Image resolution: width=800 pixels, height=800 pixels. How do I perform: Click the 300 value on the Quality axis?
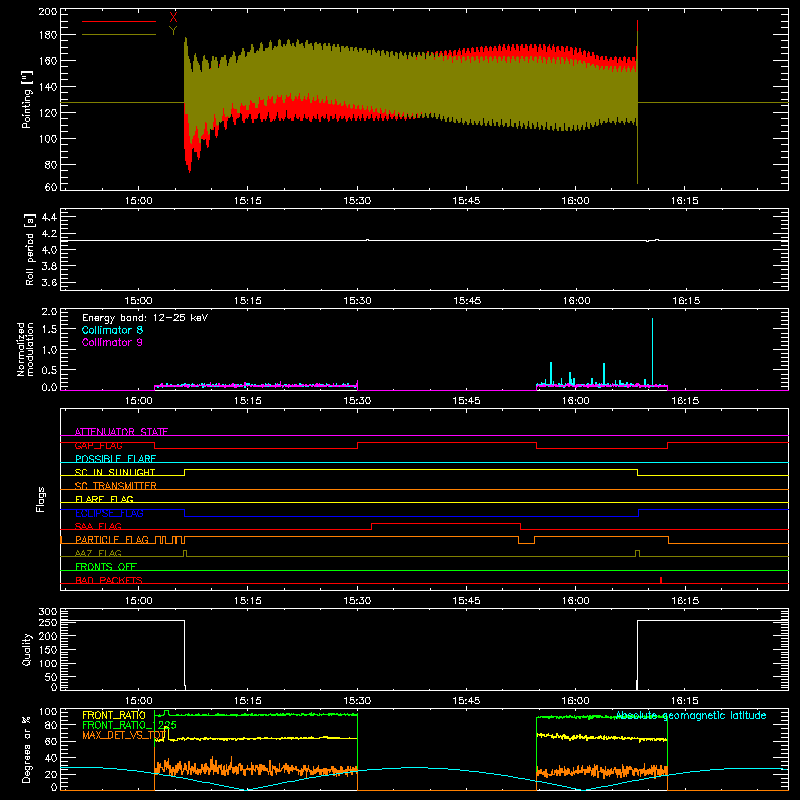click(x=48, y=612)
